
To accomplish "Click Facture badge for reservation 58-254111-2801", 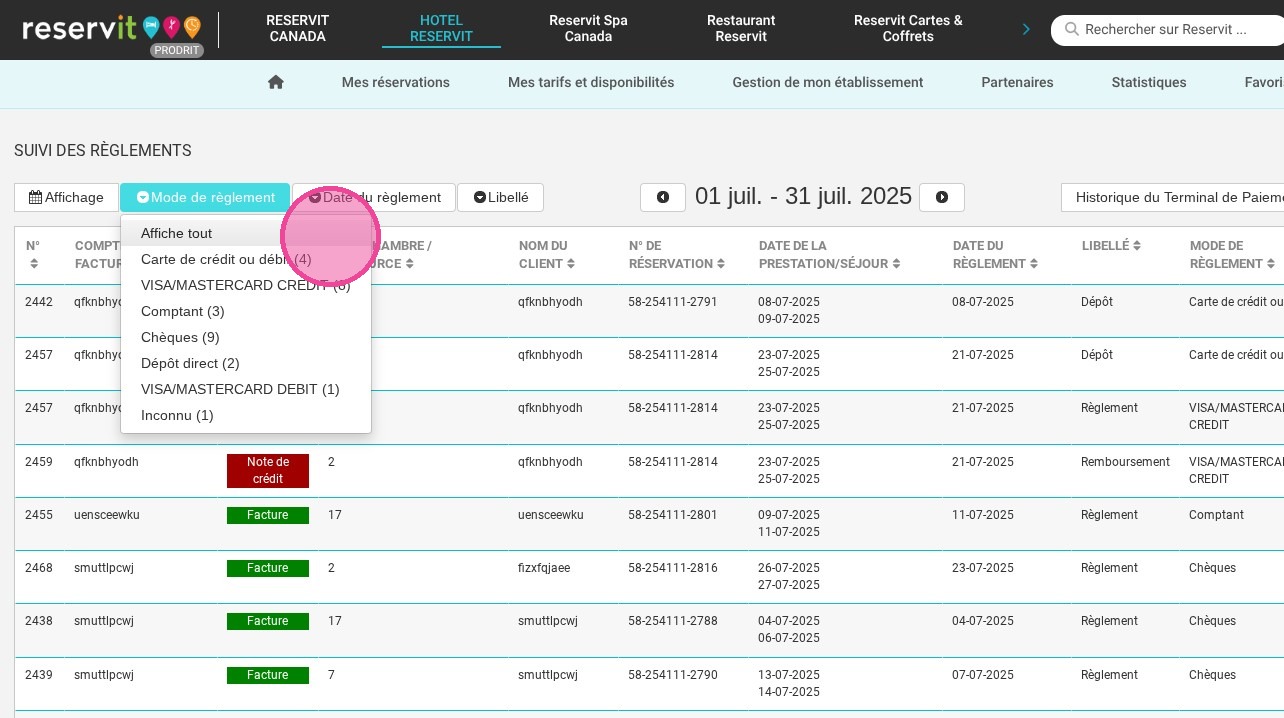I will click(x=268, y=515).
